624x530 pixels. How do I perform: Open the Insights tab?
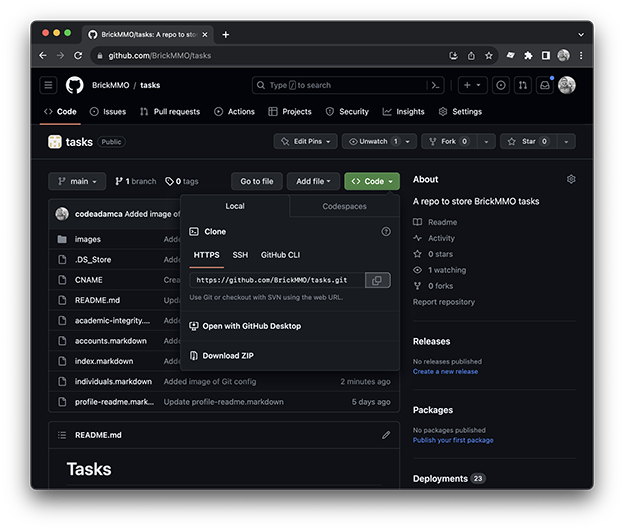(x=404, y=112)
